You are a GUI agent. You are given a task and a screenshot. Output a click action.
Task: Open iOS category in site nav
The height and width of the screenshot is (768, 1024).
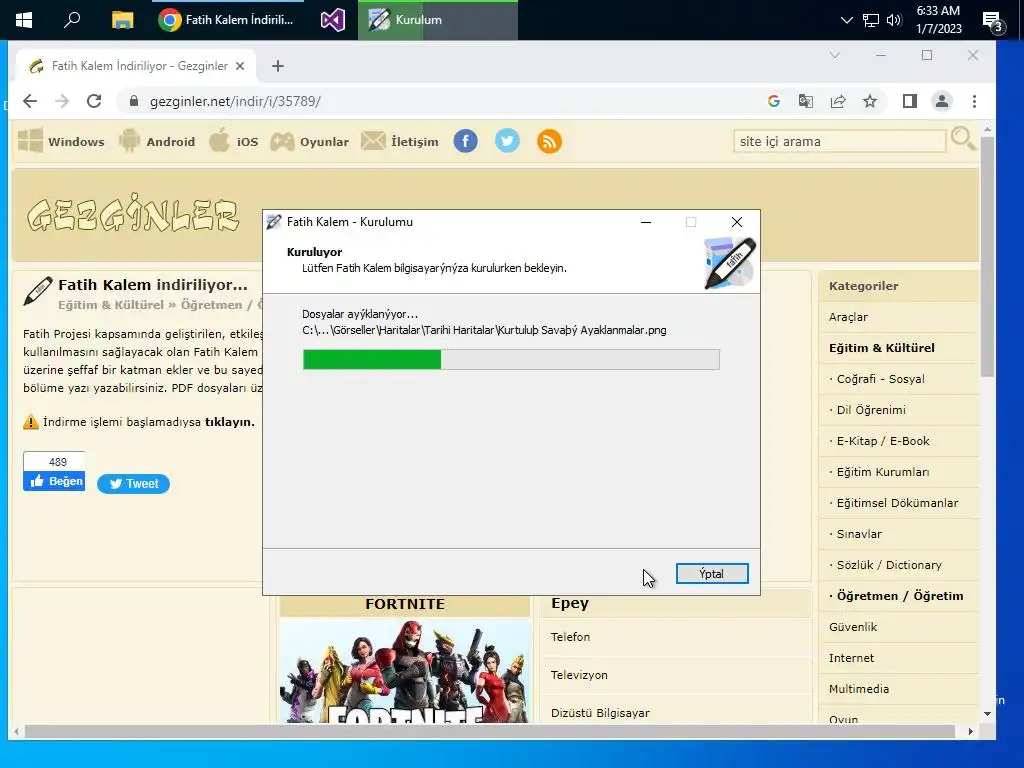[x=234, y=141]
